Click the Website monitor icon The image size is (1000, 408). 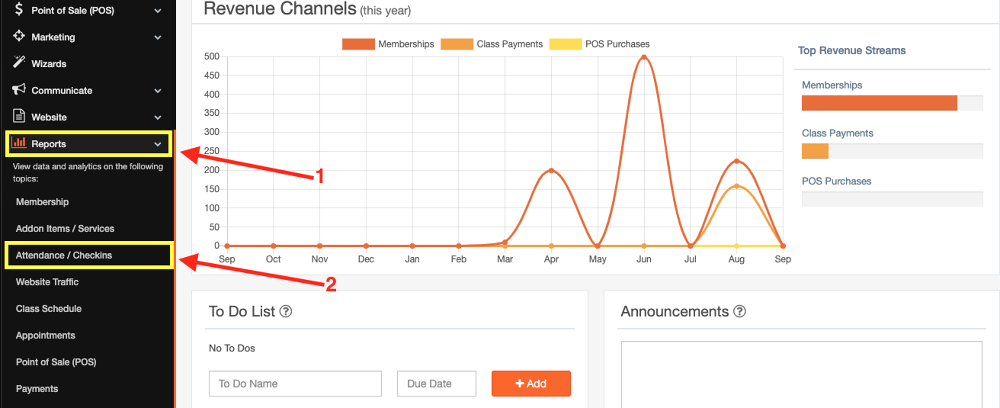(20, 117)
